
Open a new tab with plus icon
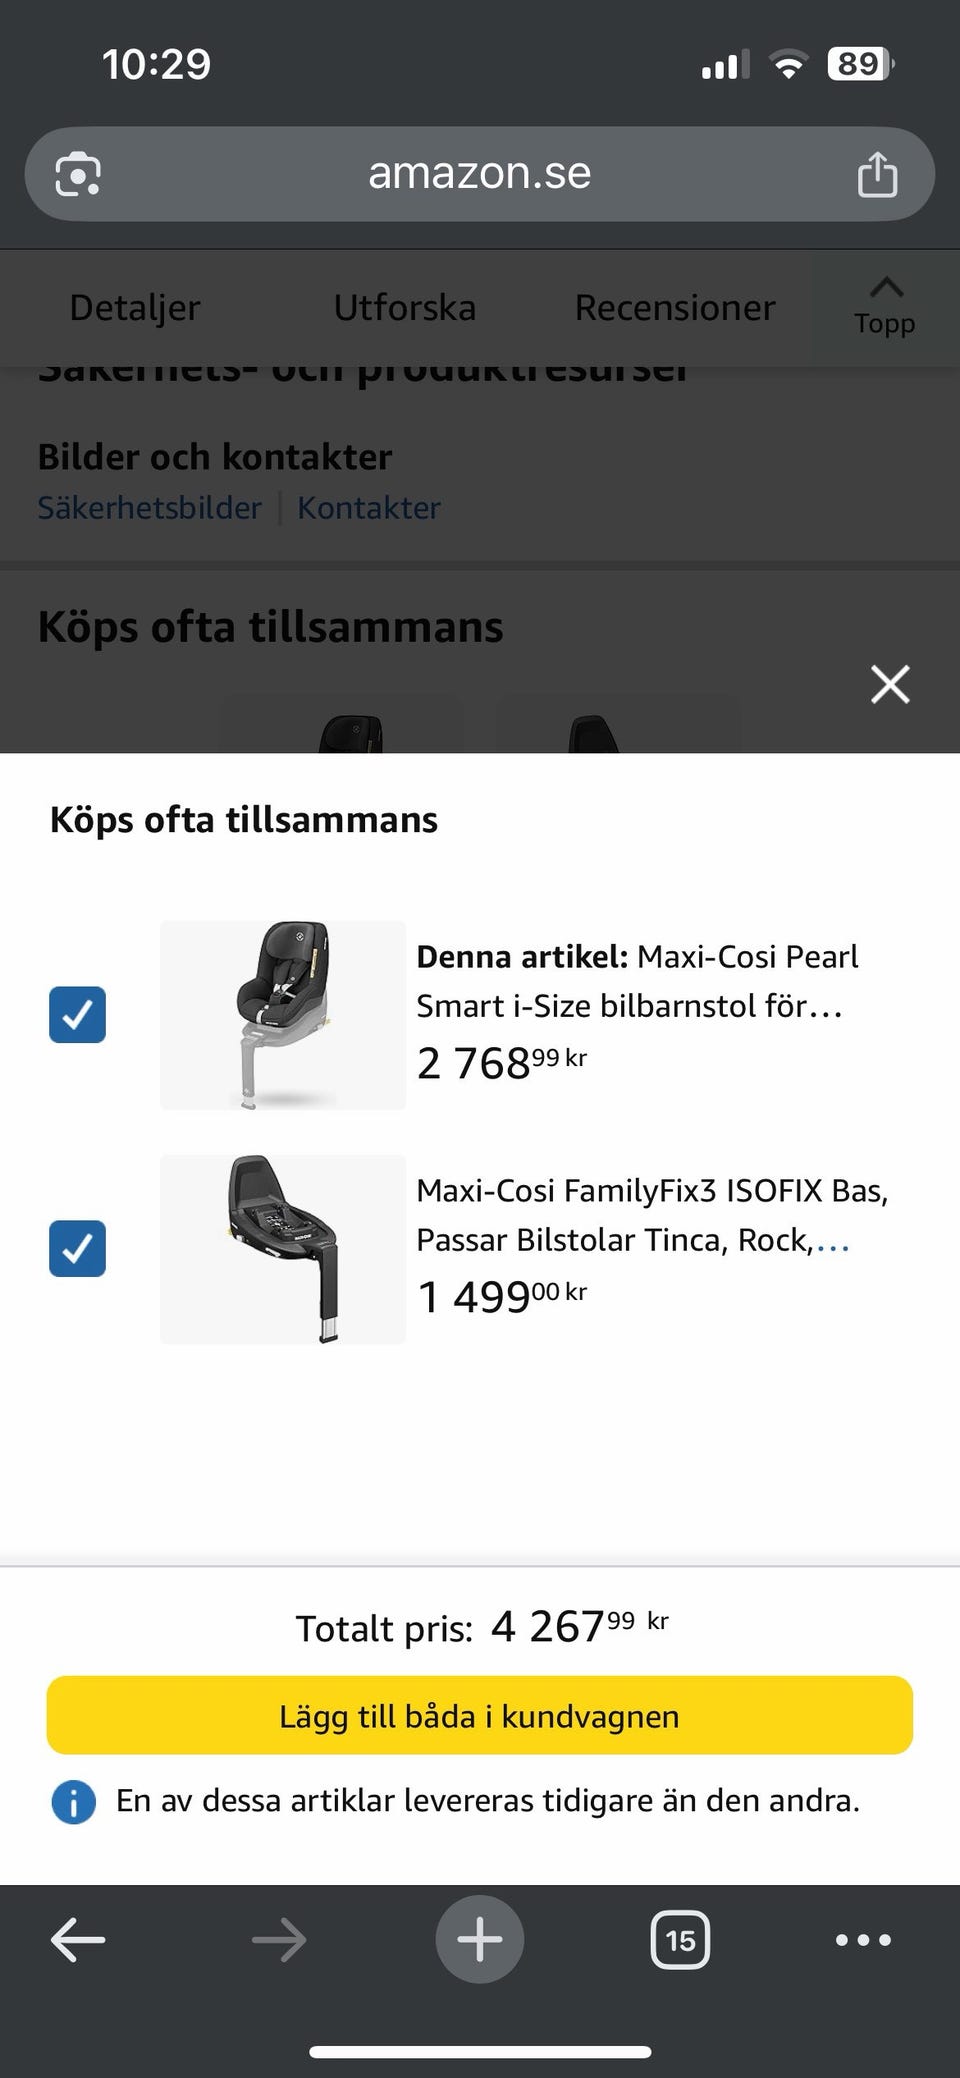(x=479, y=1940)
